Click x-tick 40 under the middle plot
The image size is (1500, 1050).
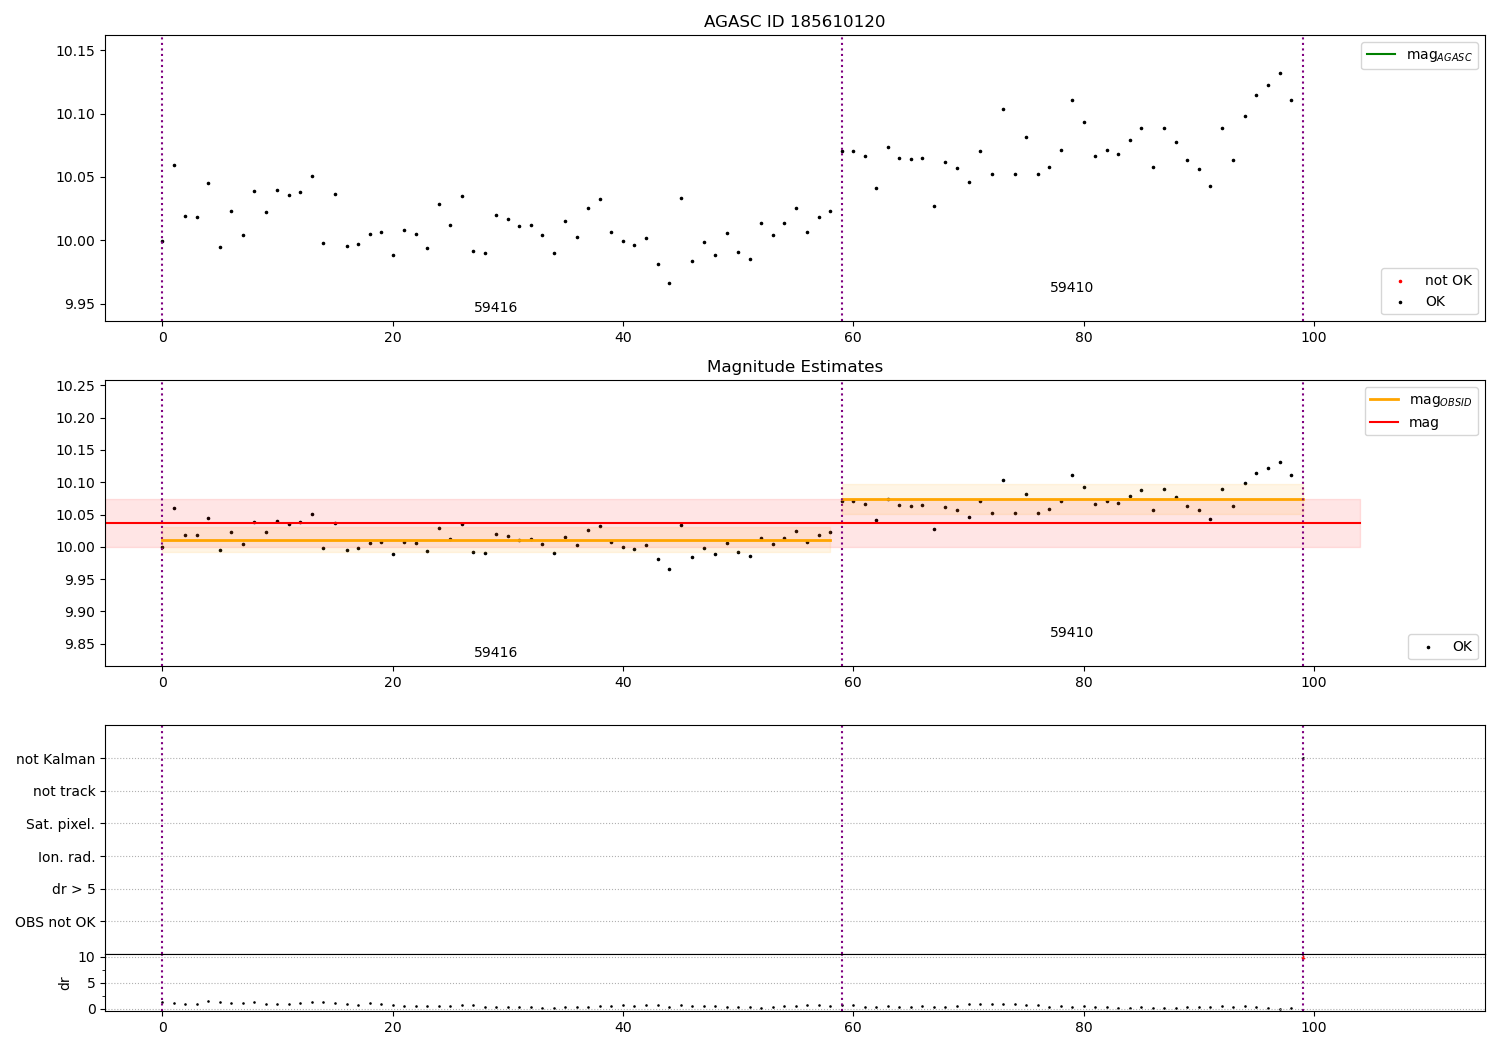(x=623, y=682)
